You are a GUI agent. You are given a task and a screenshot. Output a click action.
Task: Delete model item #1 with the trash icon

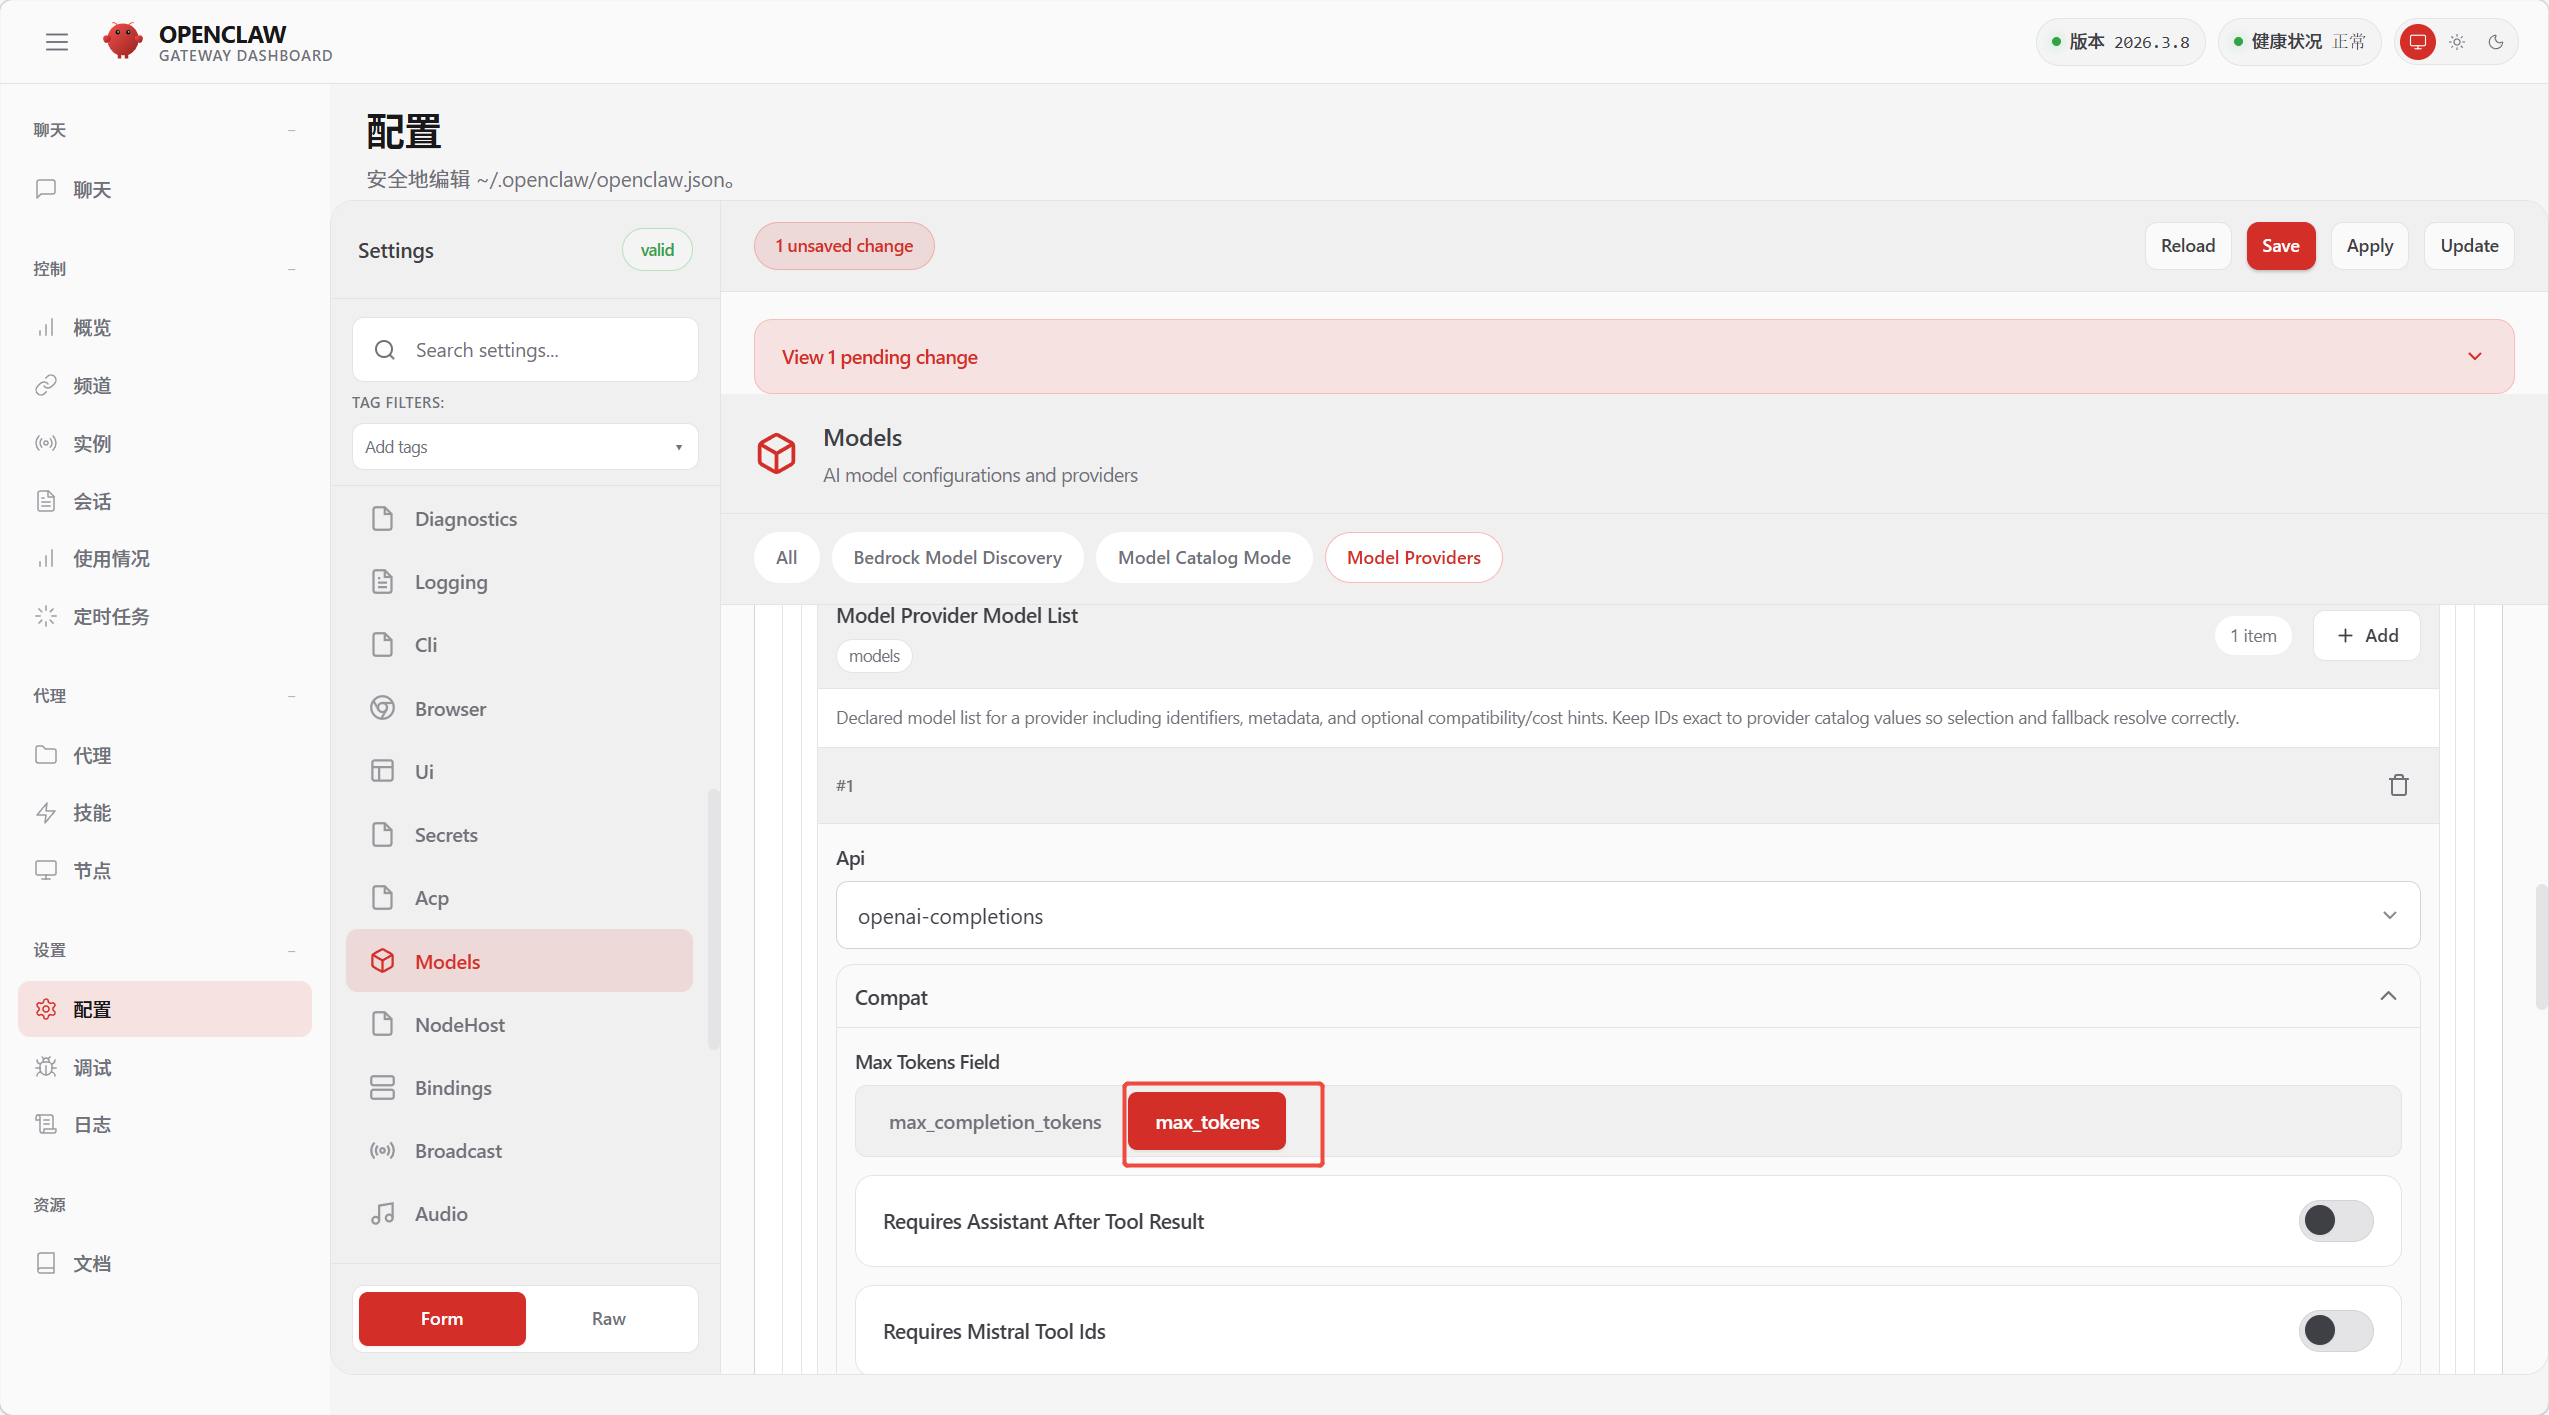coord(2398,785)
